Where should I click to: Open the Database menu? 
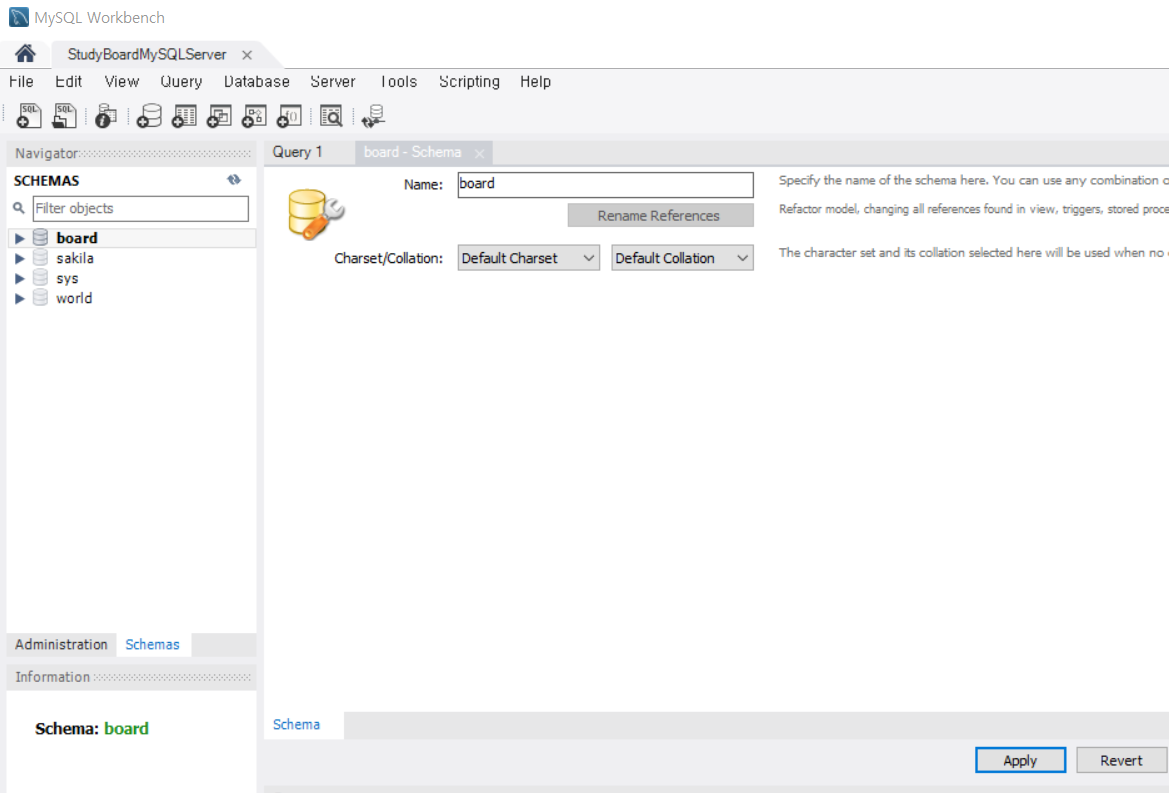[256, 81]
